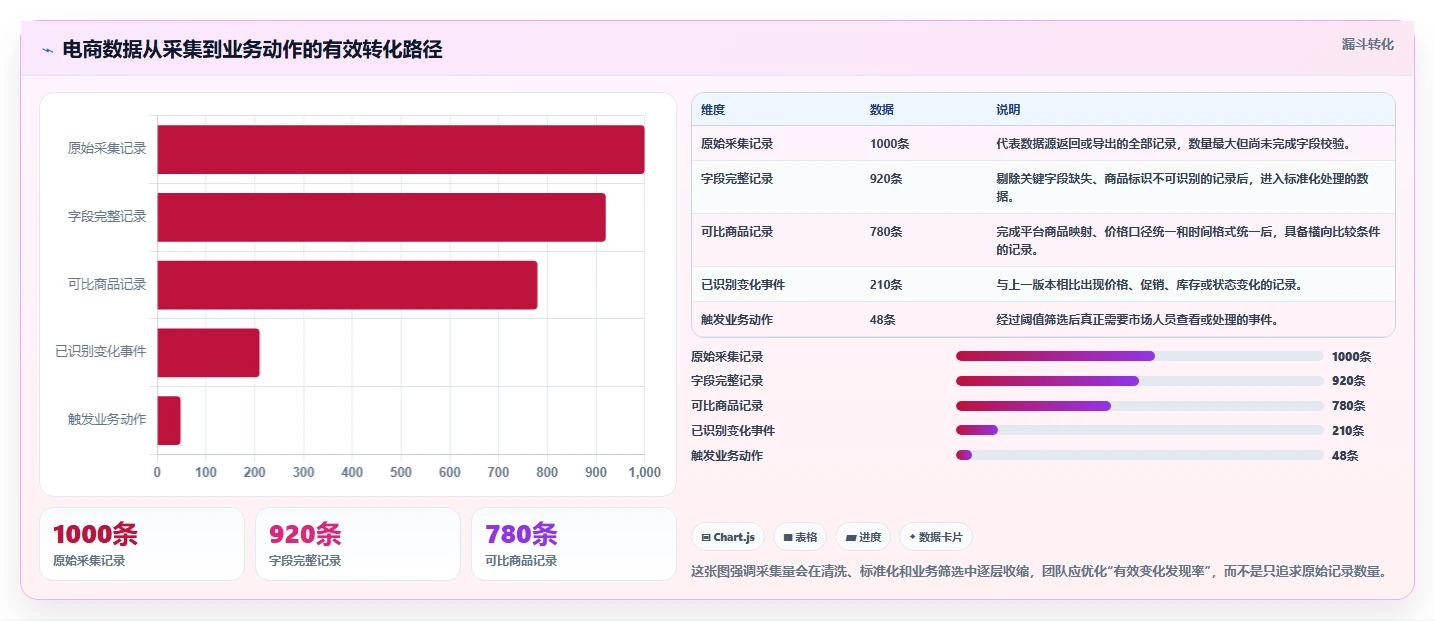
Task: Click the 可比商品记录 progress bar showing 780条
Action: 1140,406
